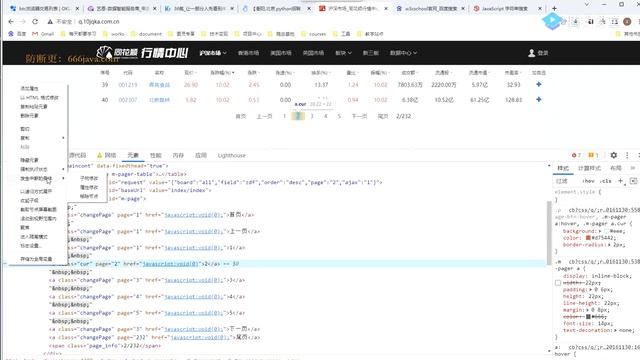Open the 元素 DevTools tab

tap(133, 155)
